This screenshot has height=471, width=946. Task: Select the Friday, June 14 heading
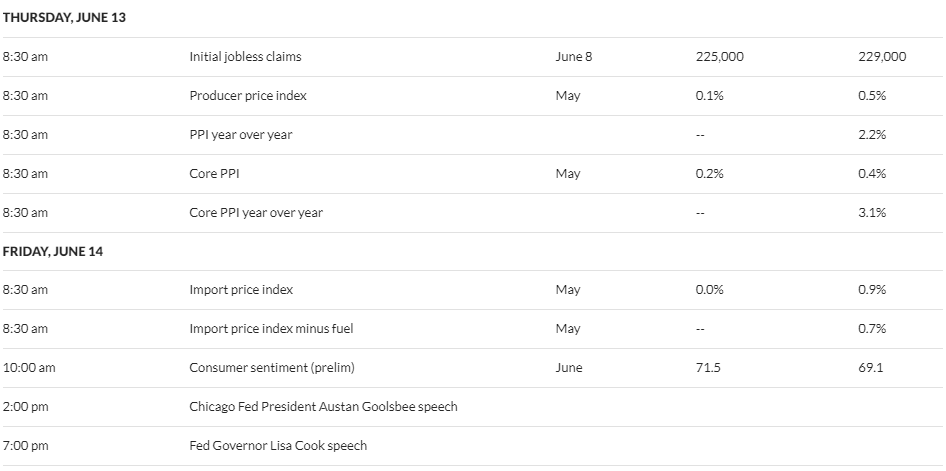52,251
